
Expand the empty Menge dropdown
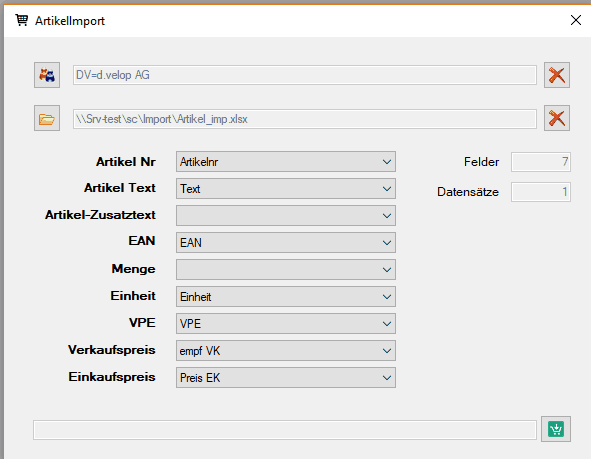click(x=286, y=269)
